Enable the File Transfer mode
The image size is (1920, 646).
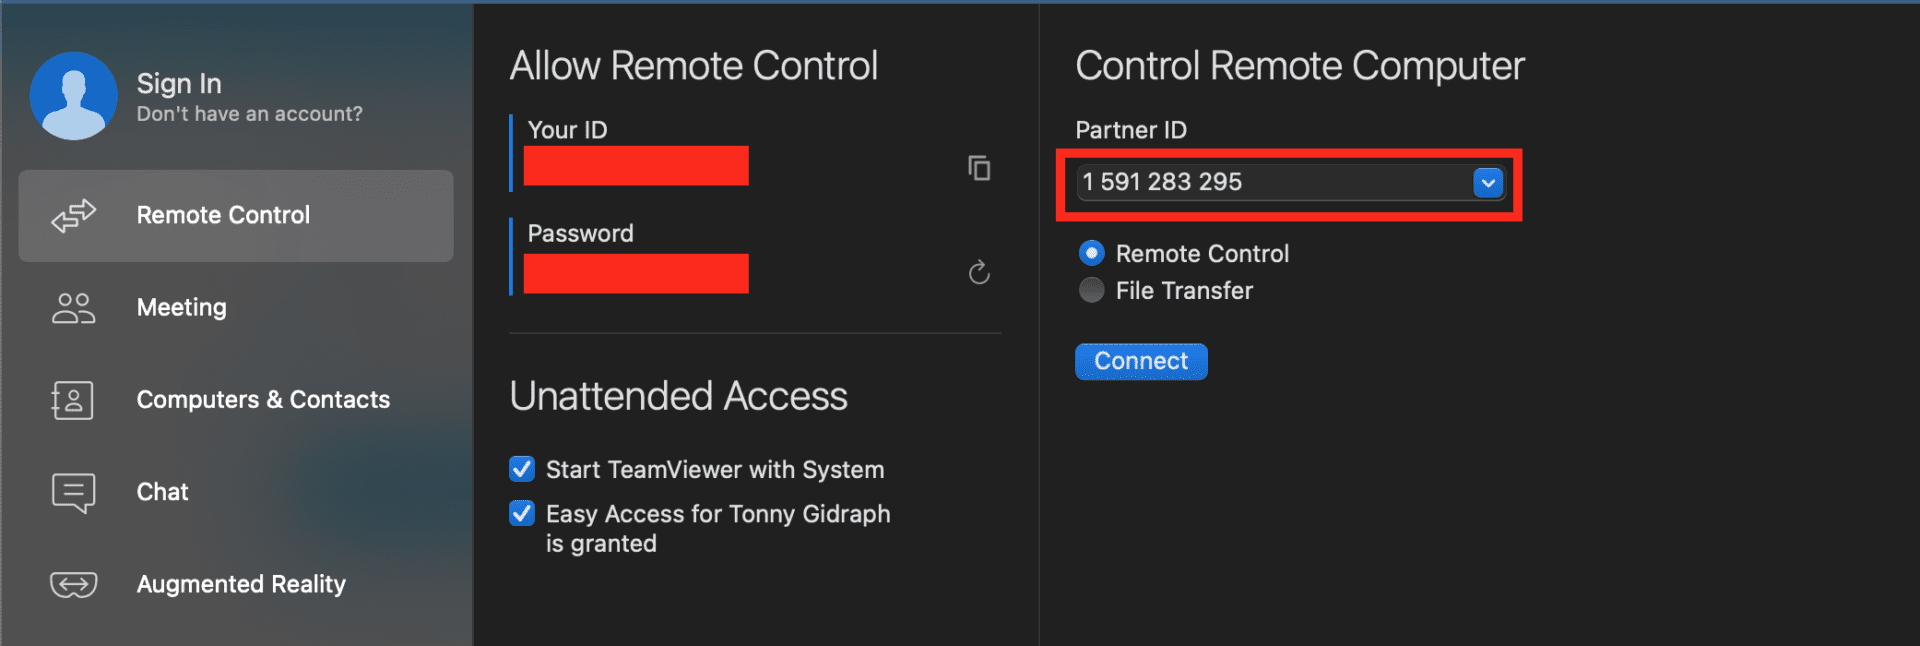tap(1091, 290)
